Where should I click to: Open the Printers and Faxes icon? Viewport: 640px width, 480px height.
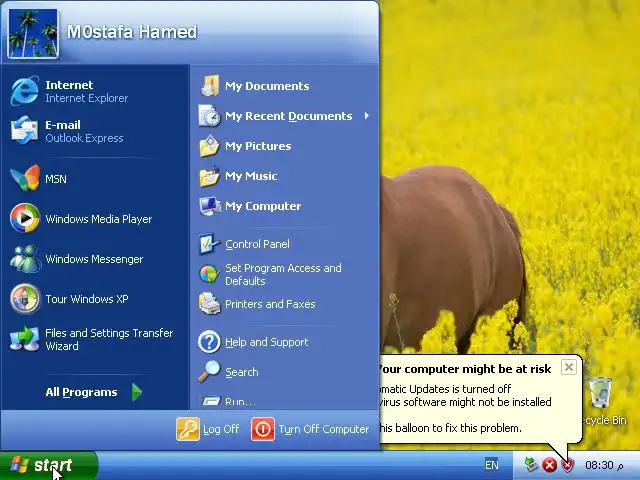(x=210, y=304)
